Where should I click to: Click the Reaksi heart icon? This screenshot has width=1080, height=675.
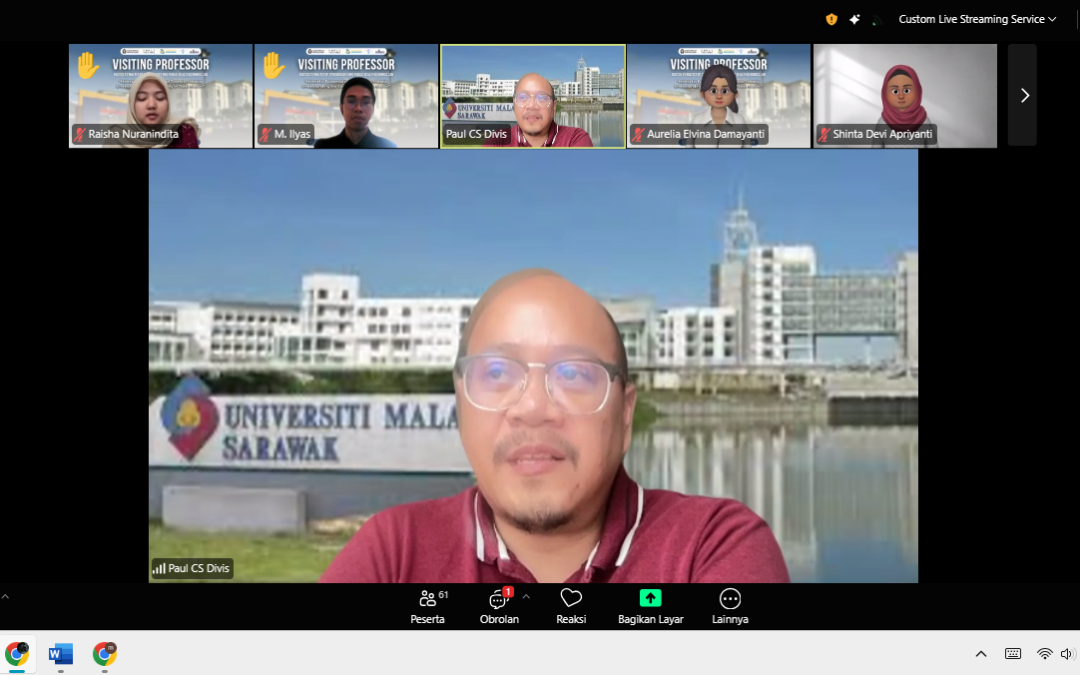pyautogui.click(x=571, y=606)
